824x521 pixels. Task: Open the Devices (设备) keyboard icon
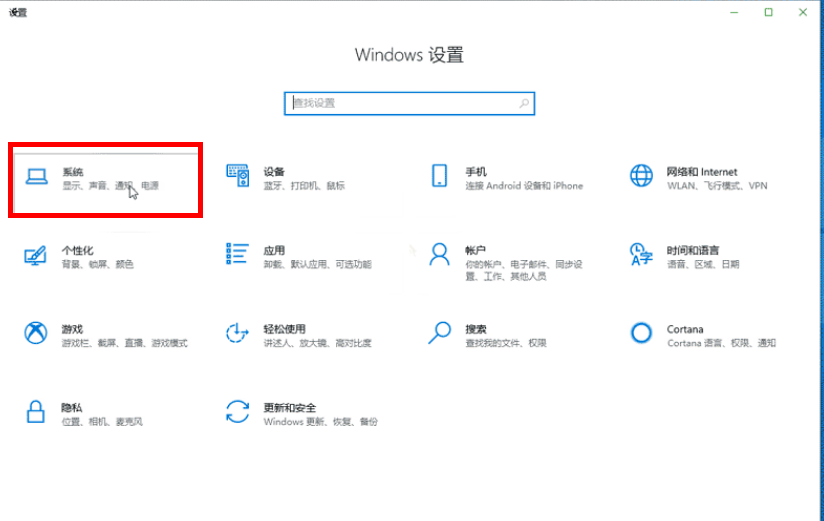(x=237, y=177)
